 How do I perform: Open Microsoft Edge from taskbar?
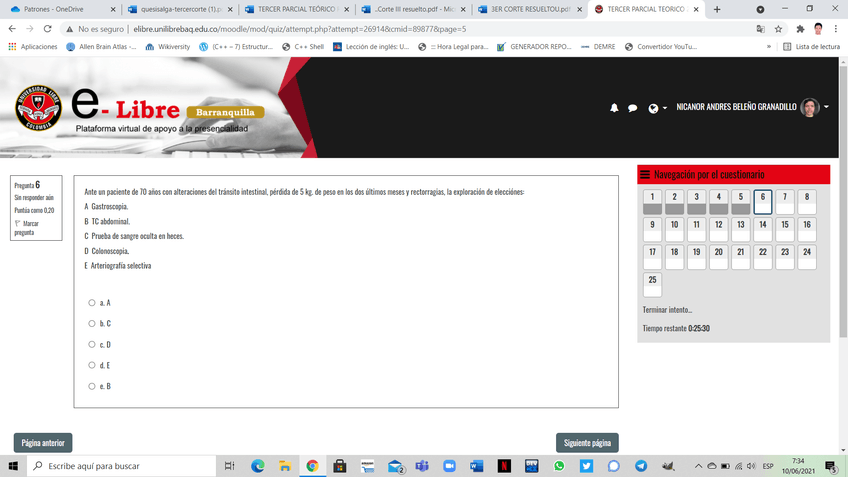[x=257, y=466]
